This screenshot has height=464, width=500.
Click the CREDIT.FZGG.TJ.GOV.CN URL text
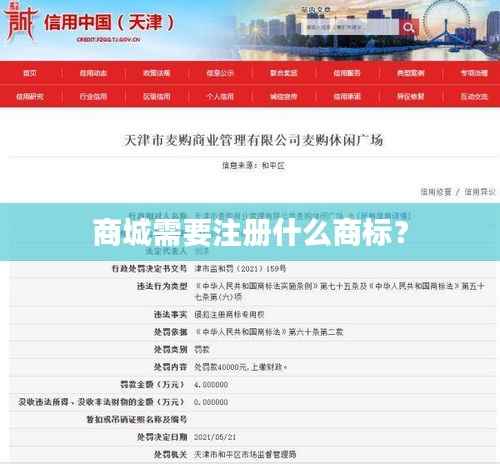[x=109, y=40]
